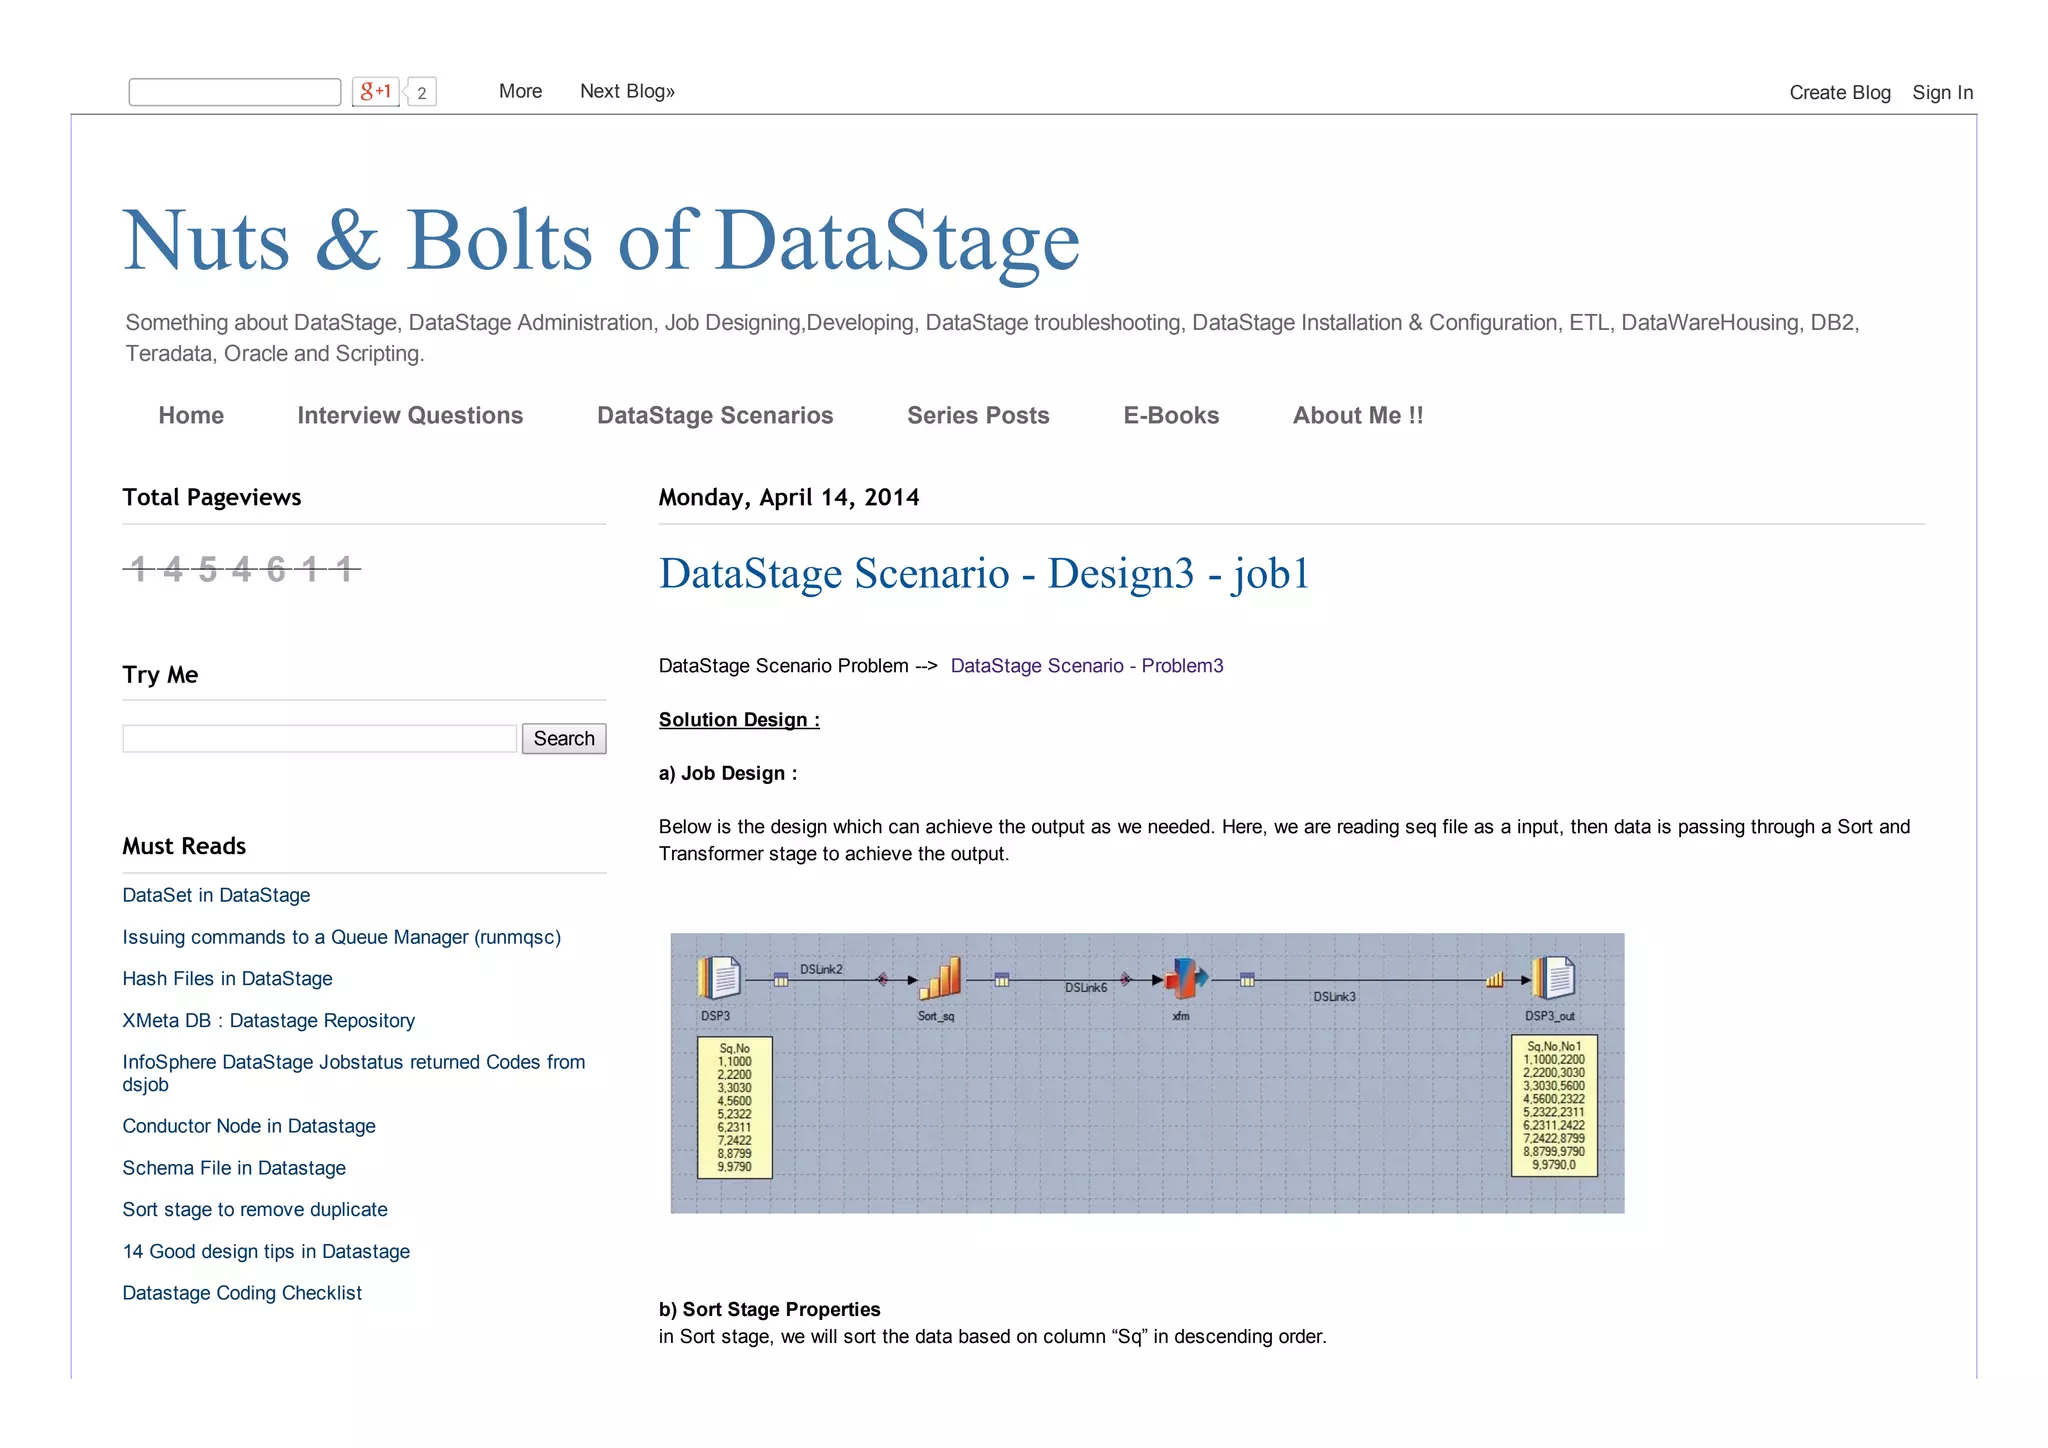The image size is (2048, 1448).
Task: Click the Sign In link
Action: point(1941,92)
